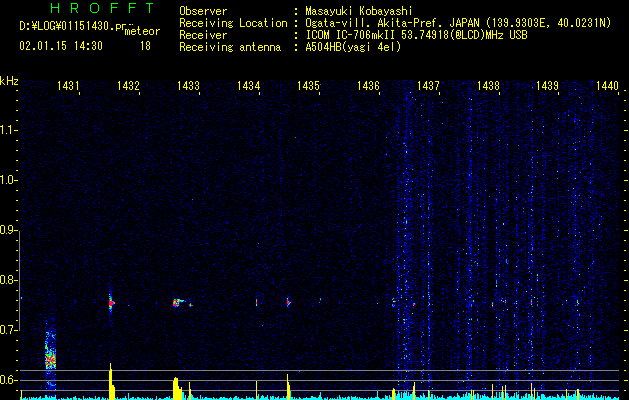Click the yellow power bar before 1435
The image size is (629, 400).
[x=288, y=387]
